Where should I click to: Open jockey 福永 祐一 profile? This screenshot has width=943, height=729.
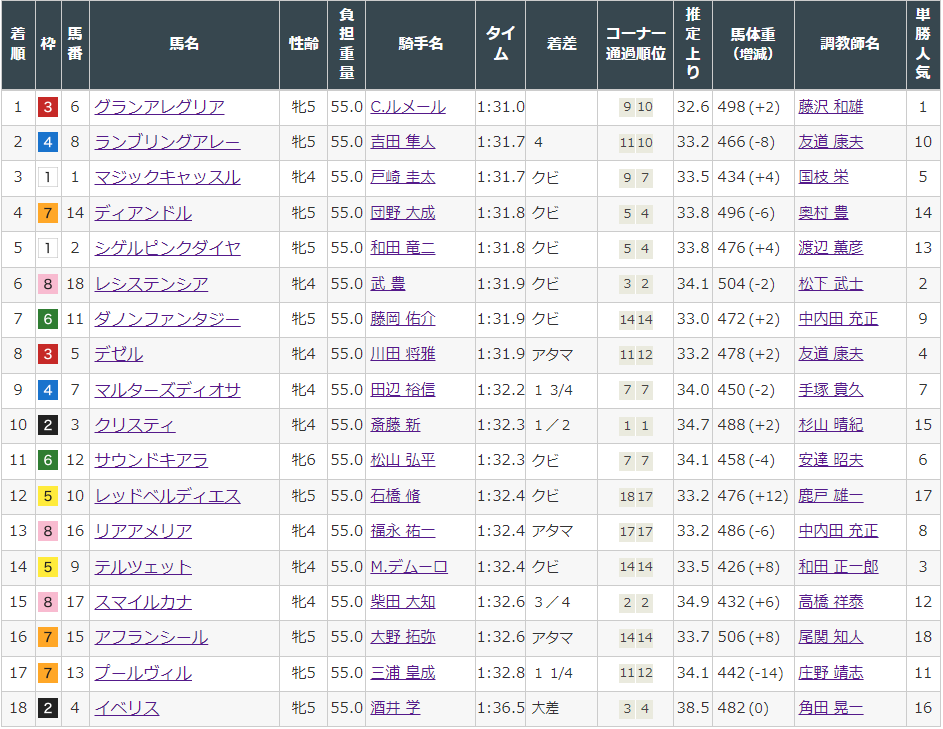402,531
